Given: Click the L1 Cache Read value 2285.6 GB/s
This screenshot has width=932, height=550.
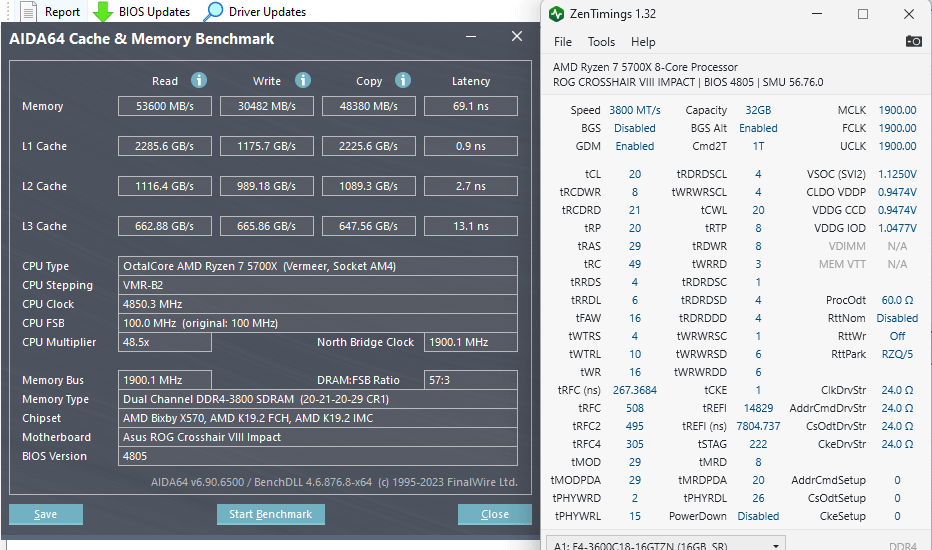Looking at the screenshot, I should 165,146.
